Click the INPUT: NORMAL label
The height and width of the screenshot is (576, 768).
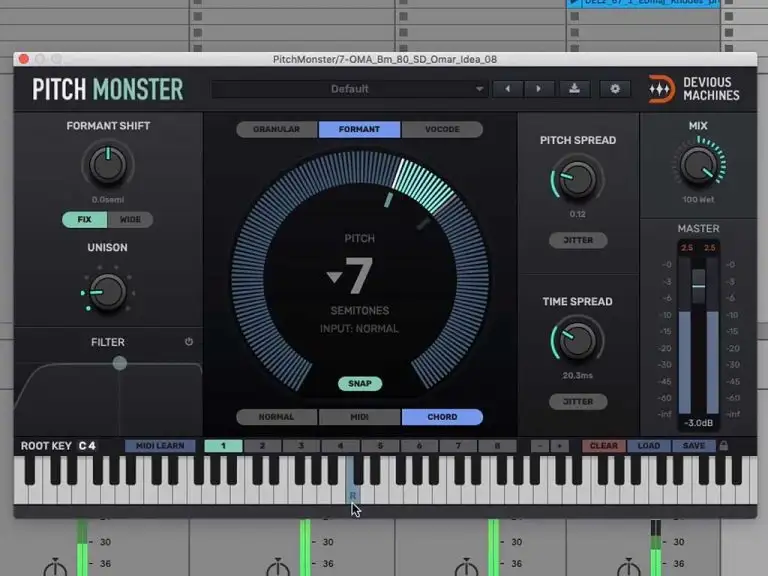tap(359, 329)
